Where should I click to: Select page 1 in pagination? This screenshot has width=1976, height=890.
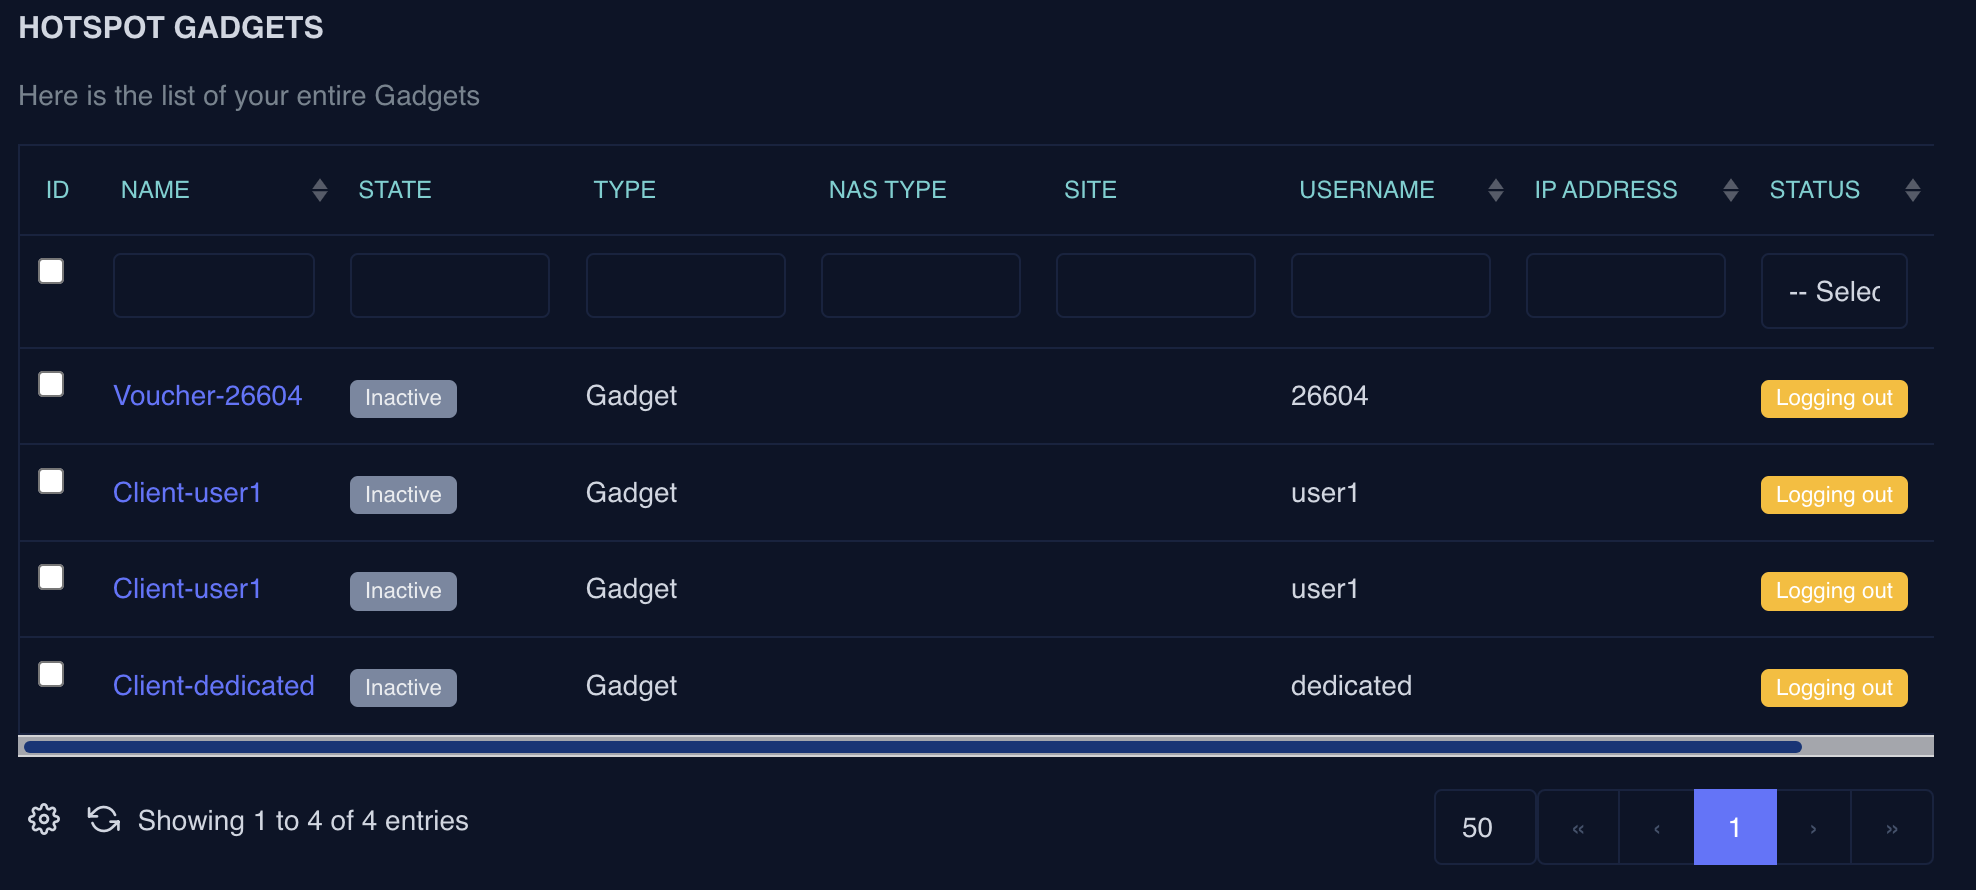pyautogui.click(x=1735, y=828)
